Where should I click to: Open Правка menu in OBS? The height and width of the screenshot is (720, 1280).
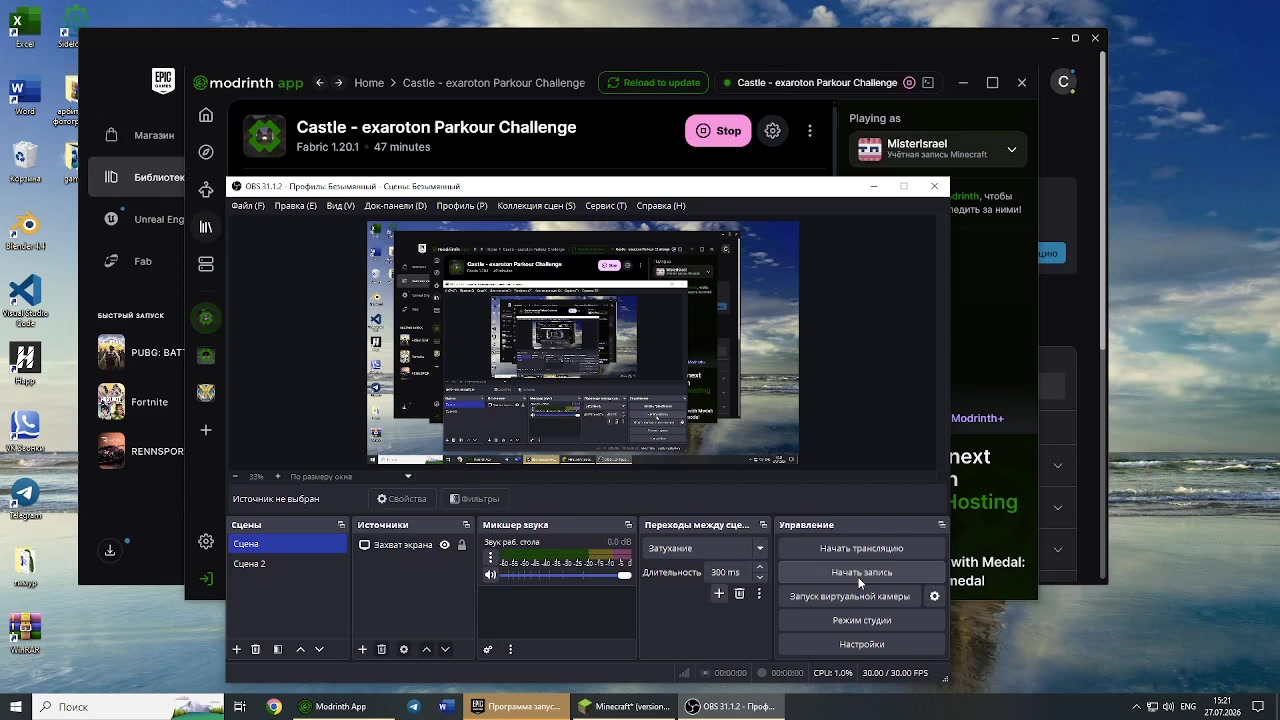(296, 206)
